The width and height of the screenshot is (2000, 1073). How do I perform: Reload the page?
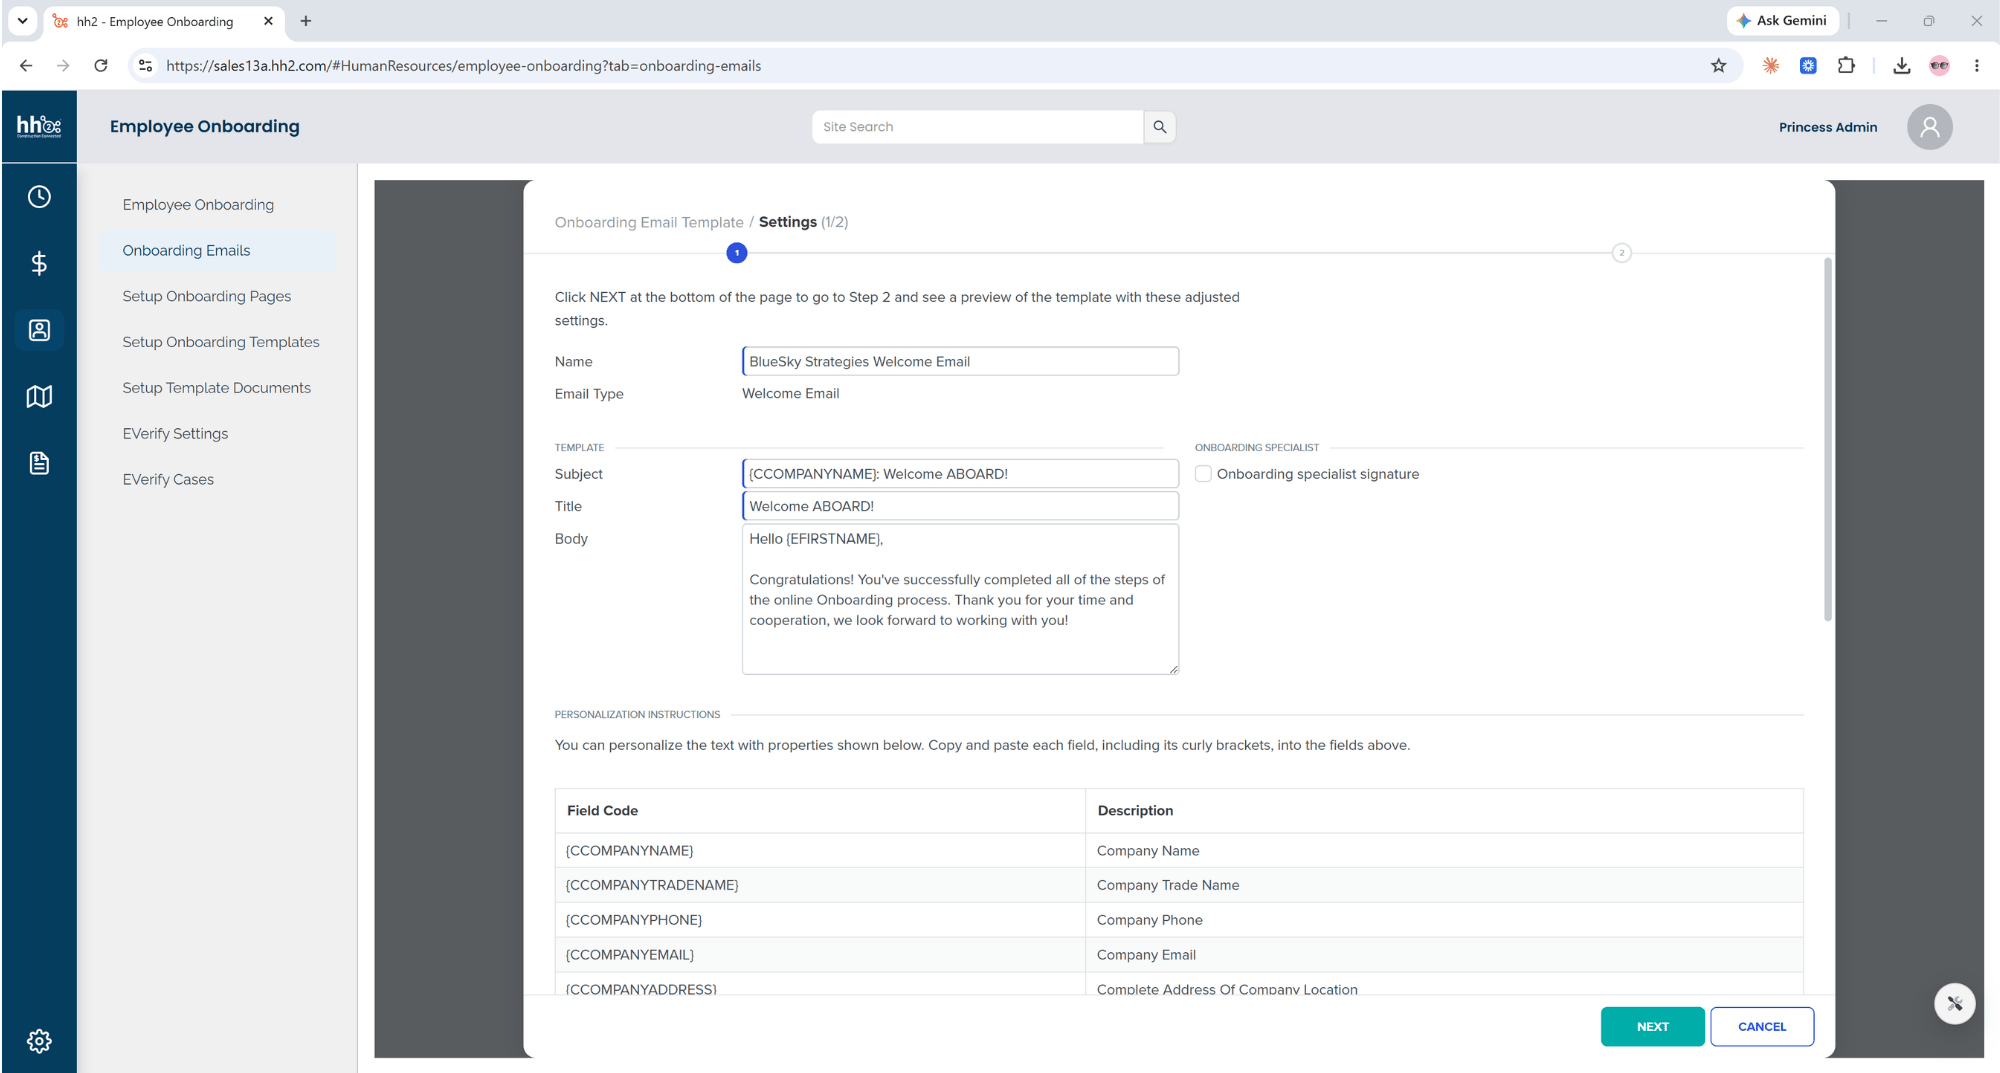101,66
